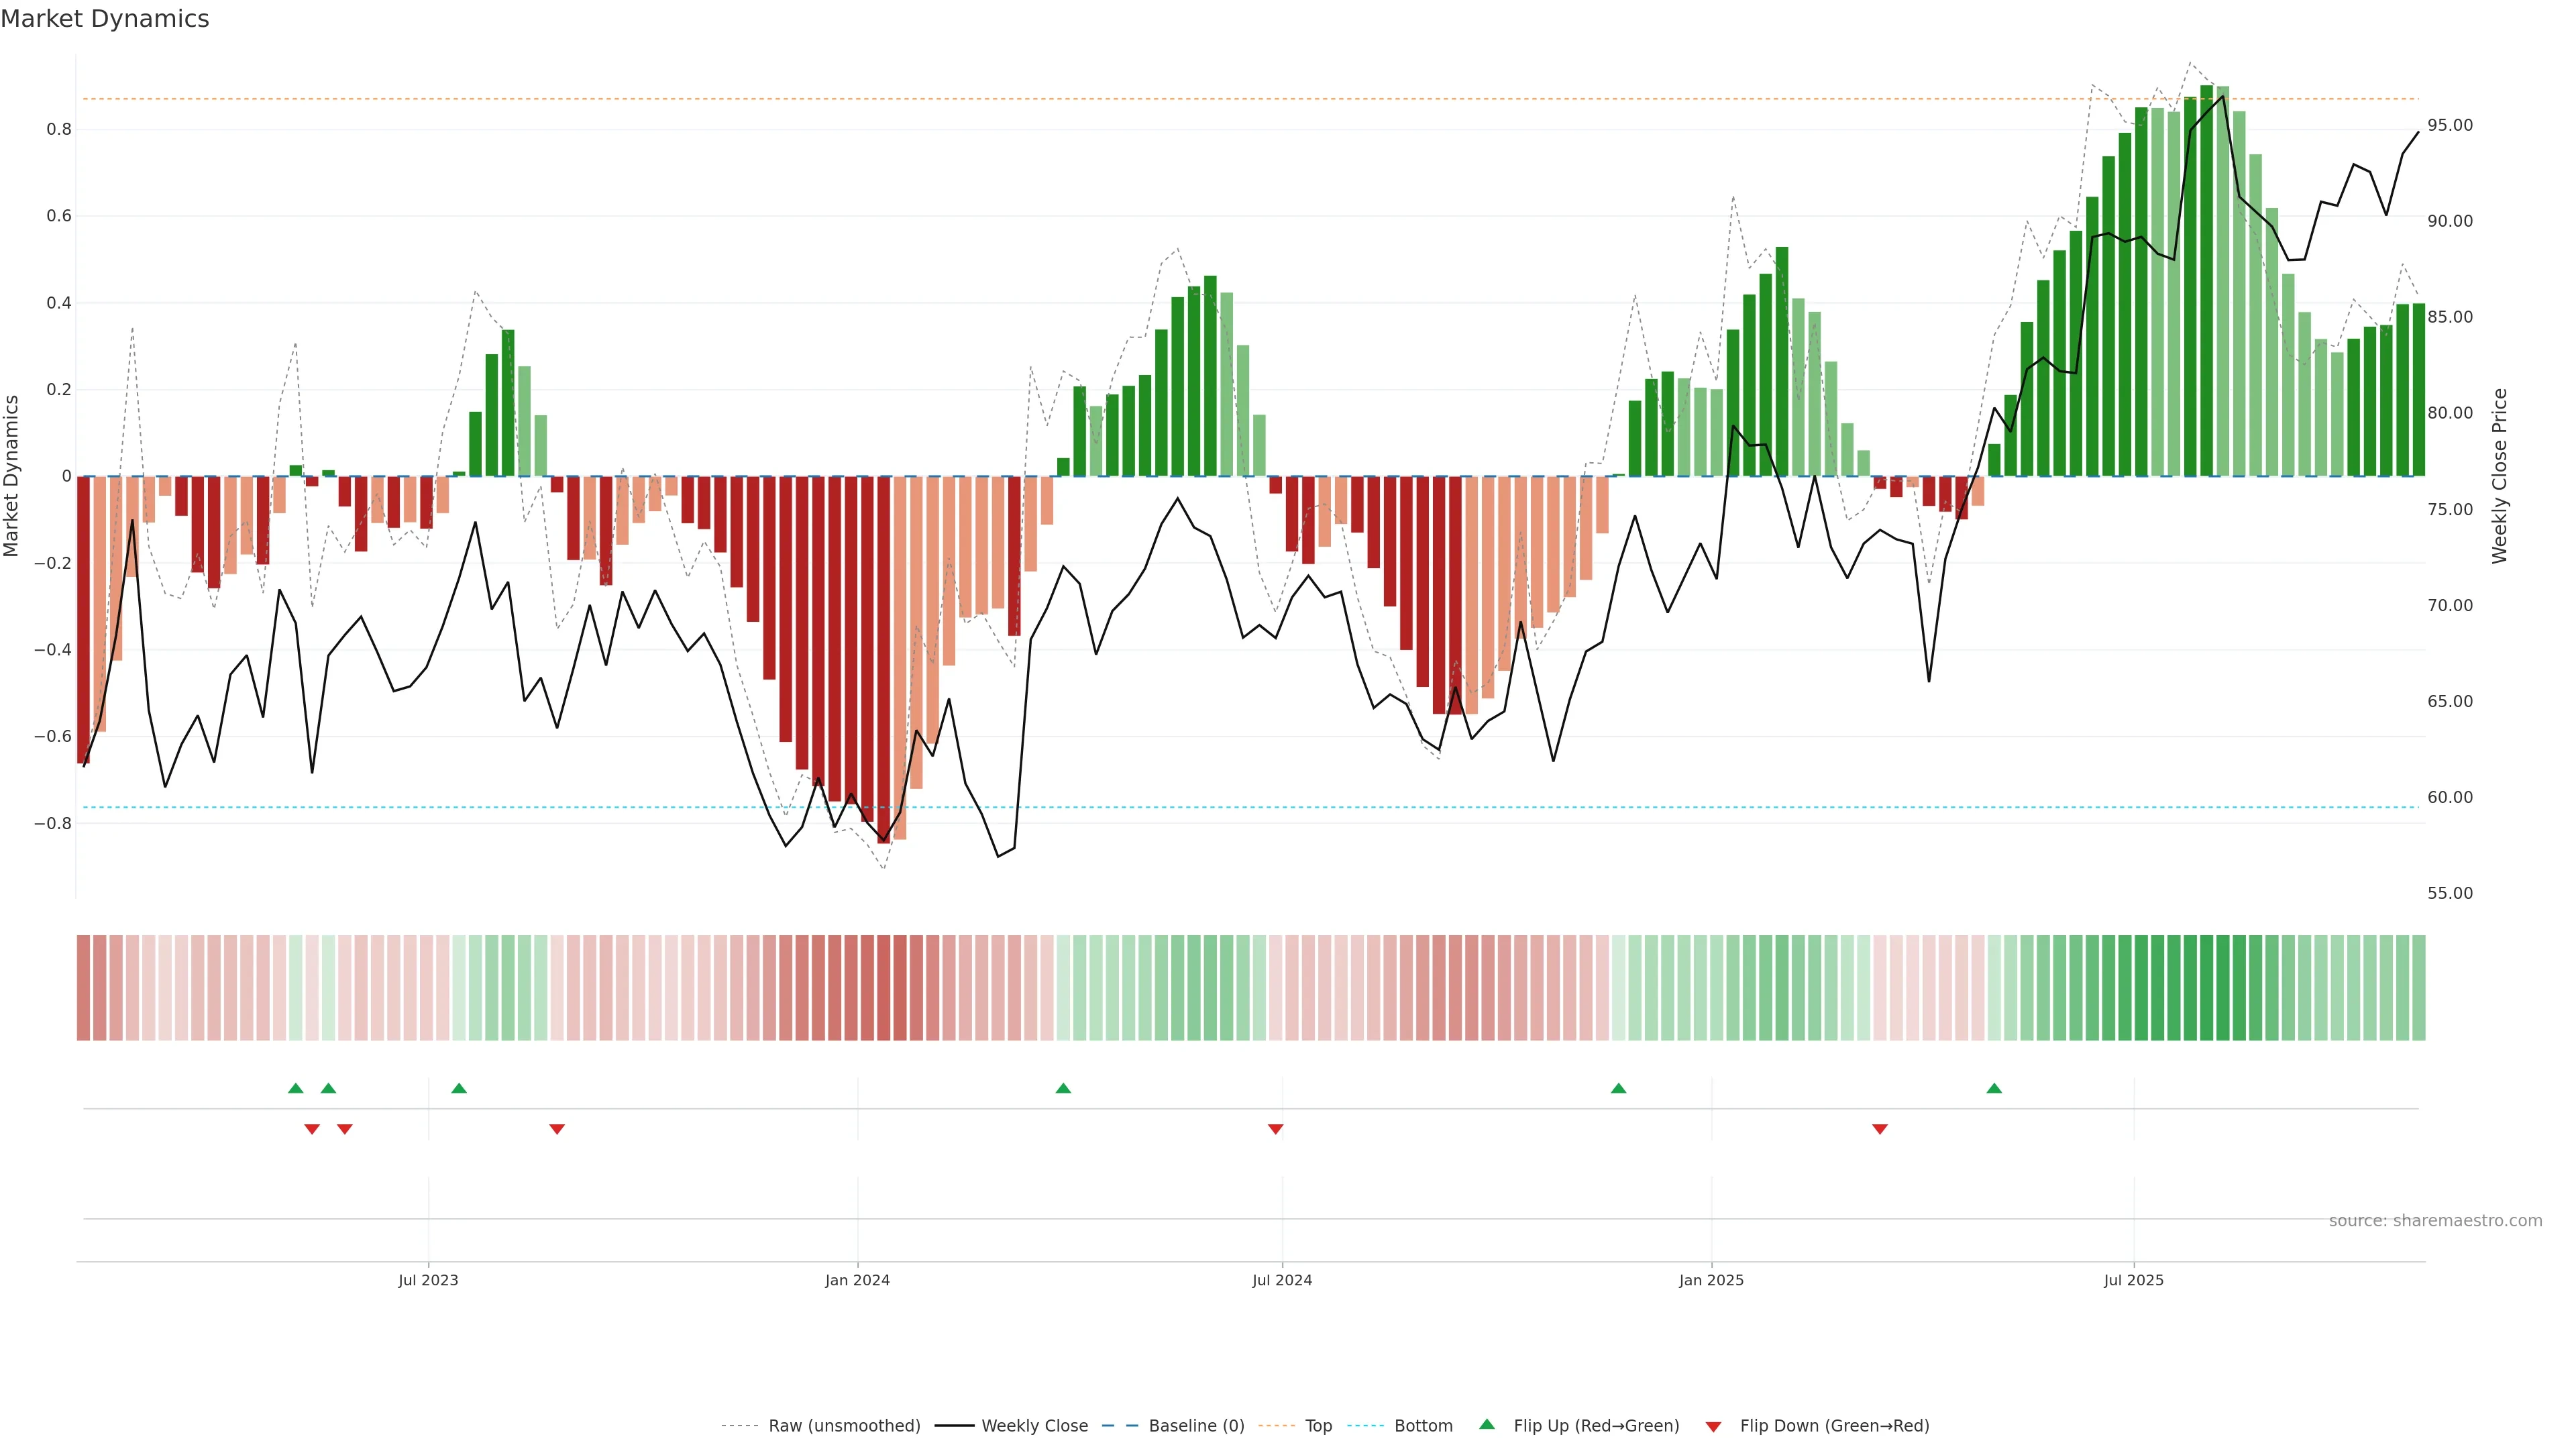
Task: Click the flip-up marker between Jan and Jul 2024
Action: click(x=1063, y=1088)
